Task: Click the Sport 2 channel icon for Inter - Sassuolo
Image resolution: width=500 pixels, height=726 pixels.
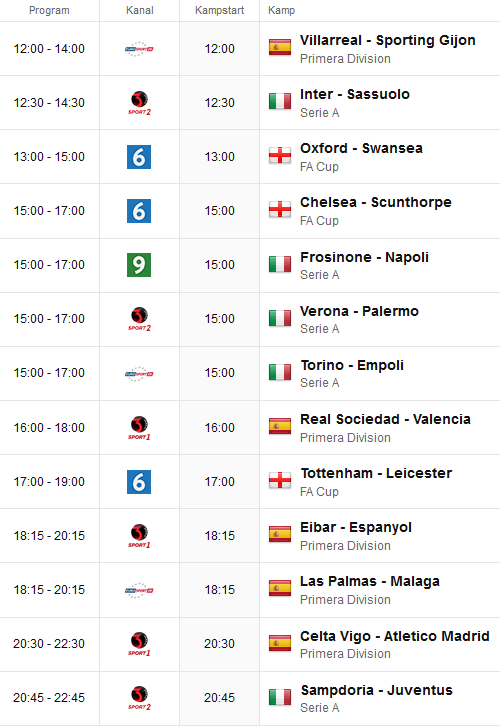Action: (x=139, y=103)
